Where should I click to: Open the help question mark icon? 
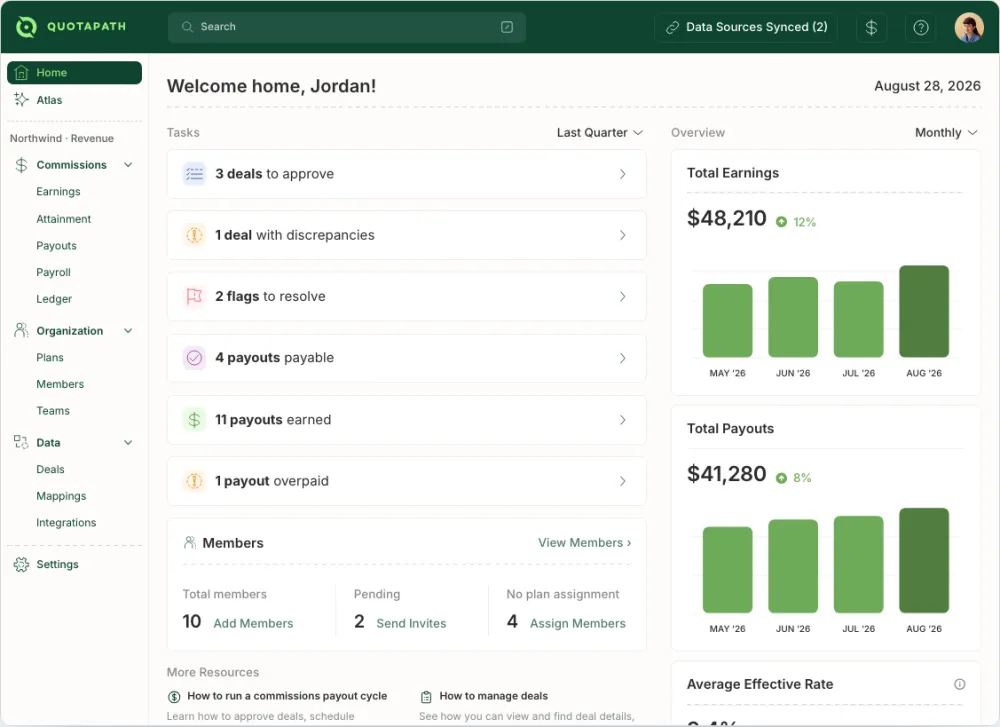click(920, 27)
